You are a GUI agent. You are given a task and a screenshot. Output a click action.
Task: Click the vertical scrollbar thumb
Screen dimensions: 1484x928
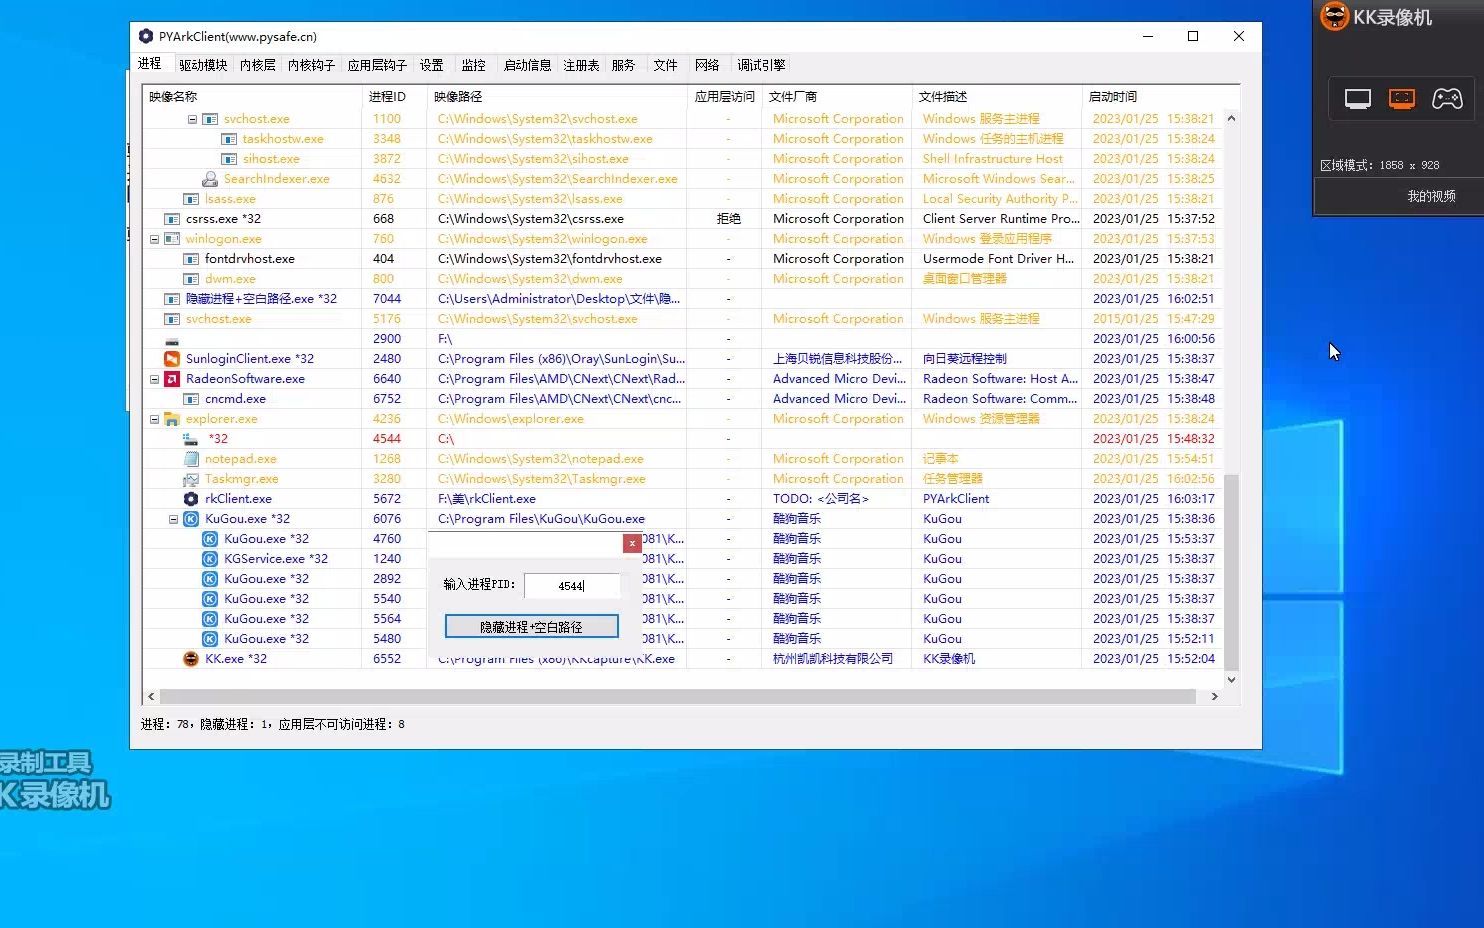coord(1231,572)
